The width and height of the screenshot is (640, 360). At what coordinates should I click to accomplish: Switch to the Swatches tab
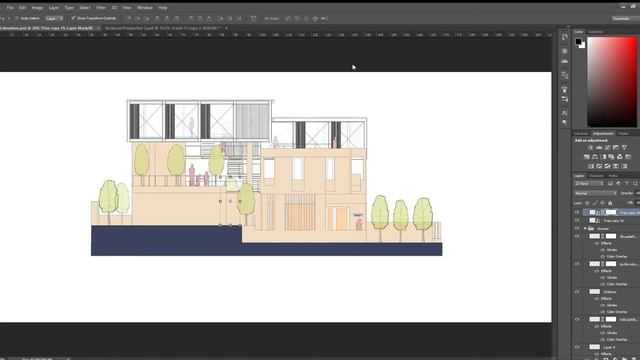[596, 31]
